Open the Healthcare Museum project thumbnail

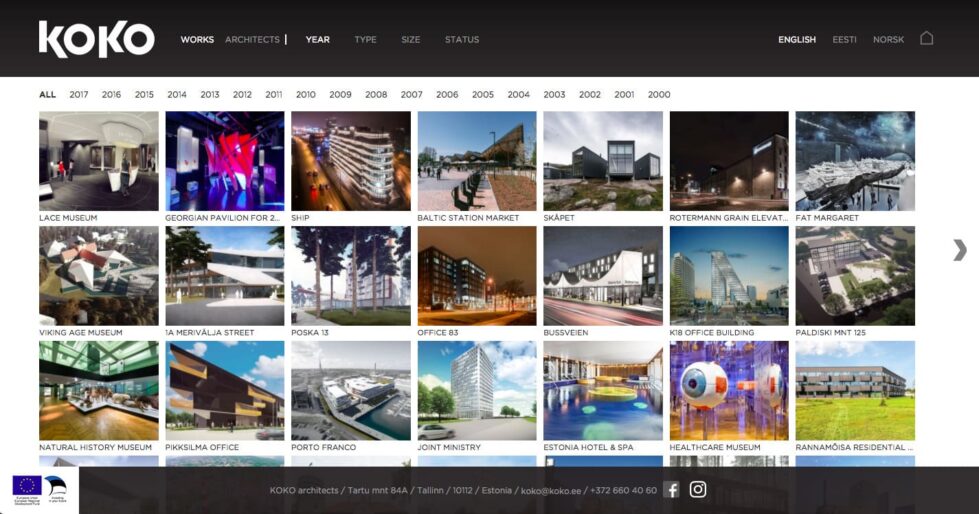pos(729,391)
